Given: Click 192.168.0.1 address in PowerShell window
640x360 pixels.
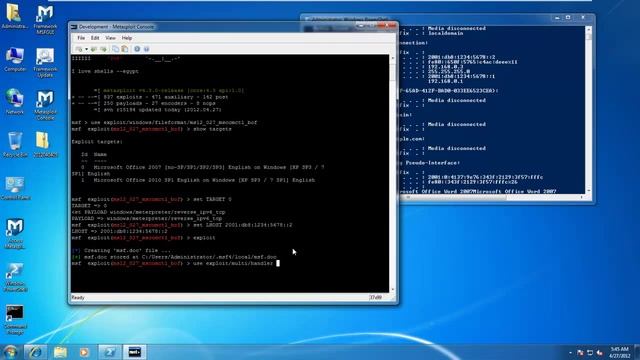Looking at the screenshot, I should point(445,81).
